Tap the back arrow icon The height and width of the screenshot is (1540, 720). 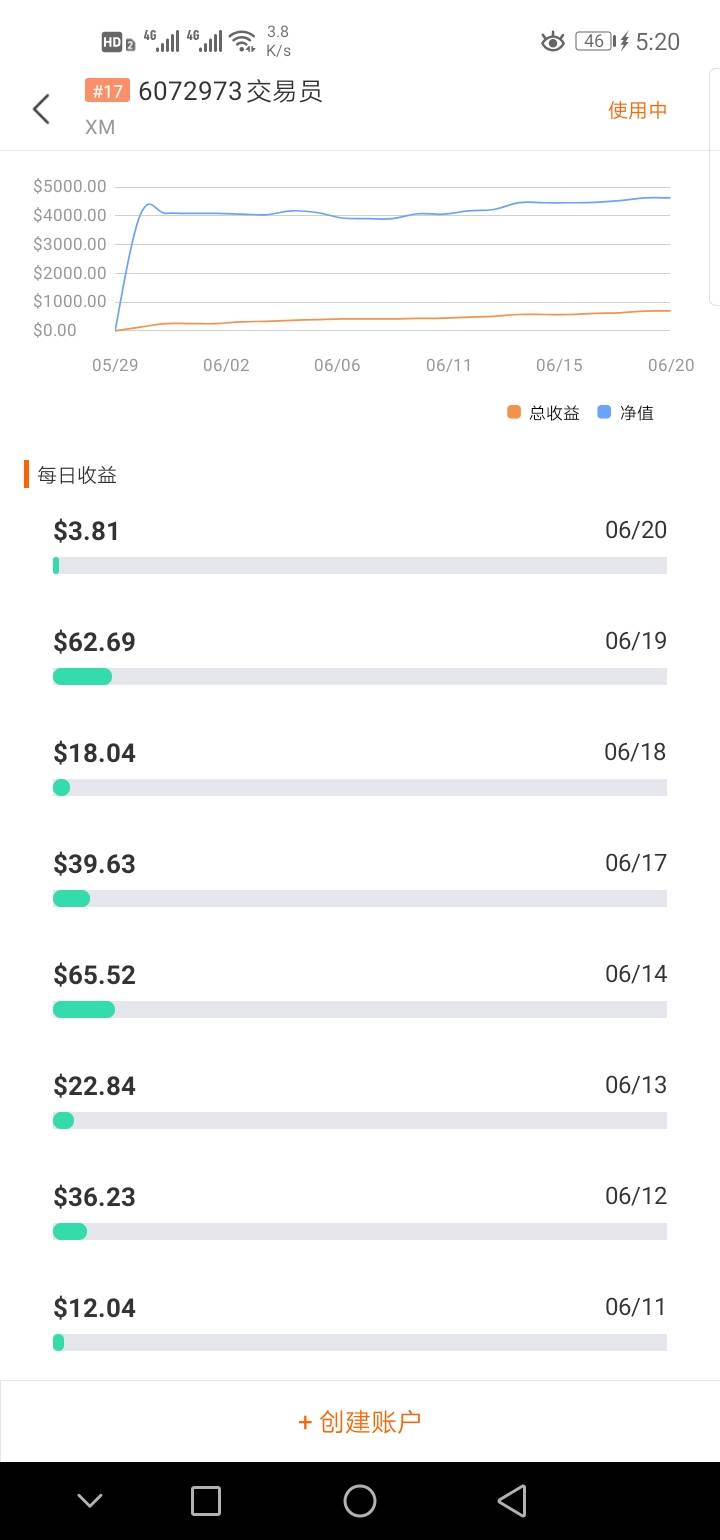click(41, 109)
